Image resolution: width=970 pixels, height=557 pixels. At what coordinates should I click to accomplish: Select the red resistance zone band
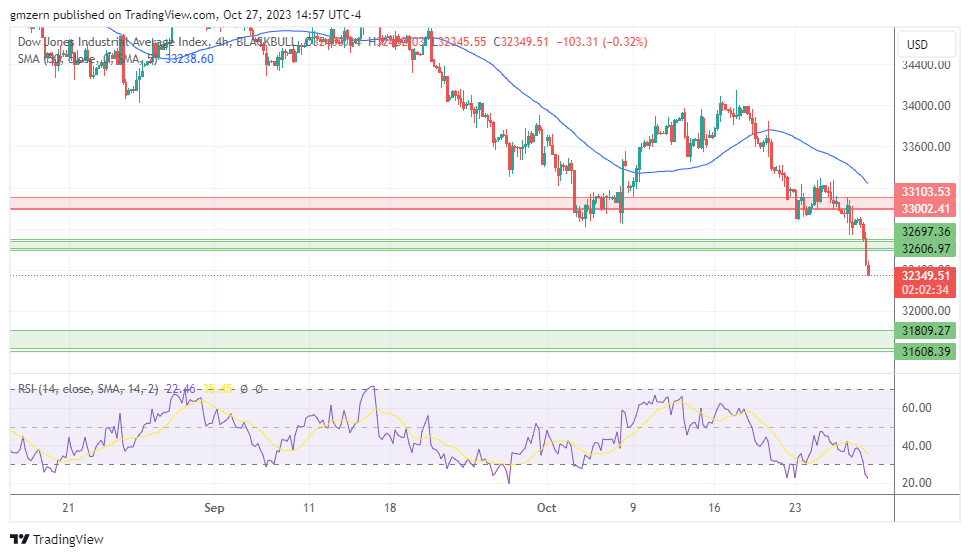[452, 203]
